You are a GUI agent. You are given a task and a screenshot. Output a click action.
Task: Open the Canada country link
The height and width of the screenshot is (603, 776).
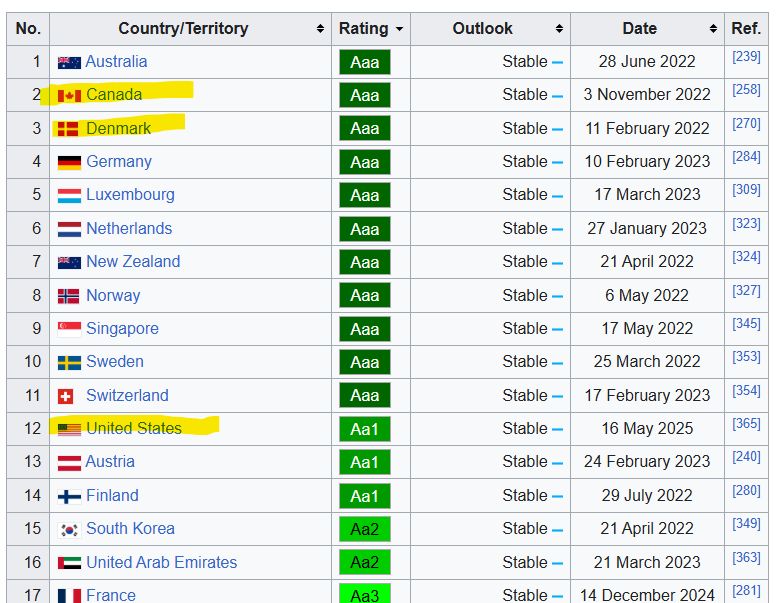(x=114, y=94)
